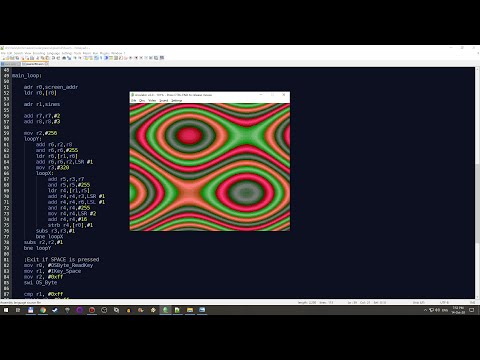Click the Undo icon in Notepad++ toolbar

53,58
